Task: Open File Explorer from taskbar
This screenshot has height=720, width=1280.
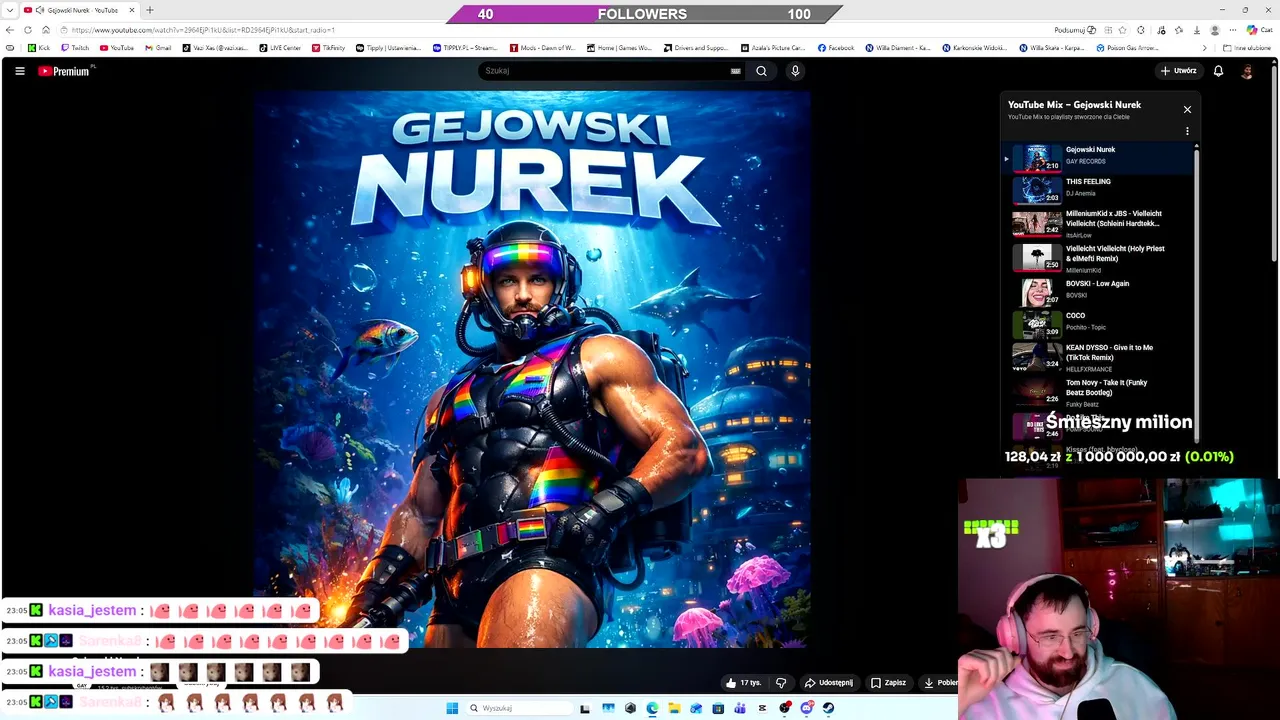Action: point(674,708)
